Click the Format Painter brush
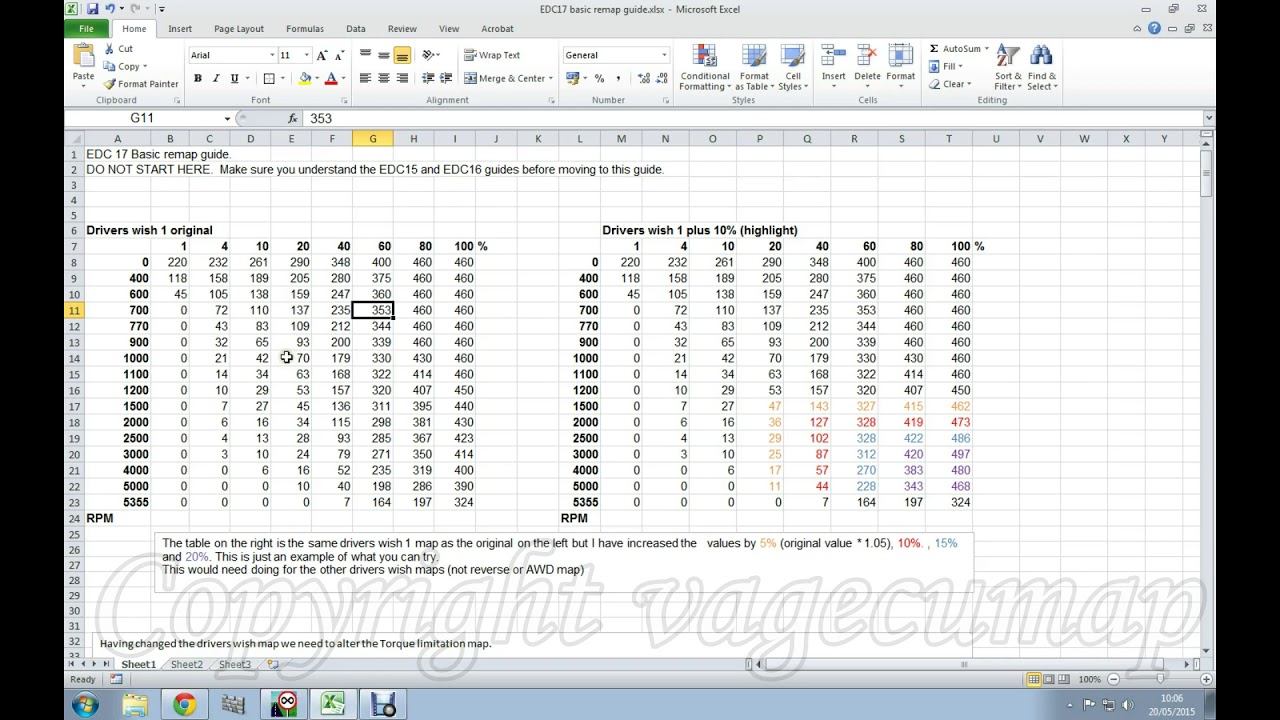 click(x=110, y=84)
